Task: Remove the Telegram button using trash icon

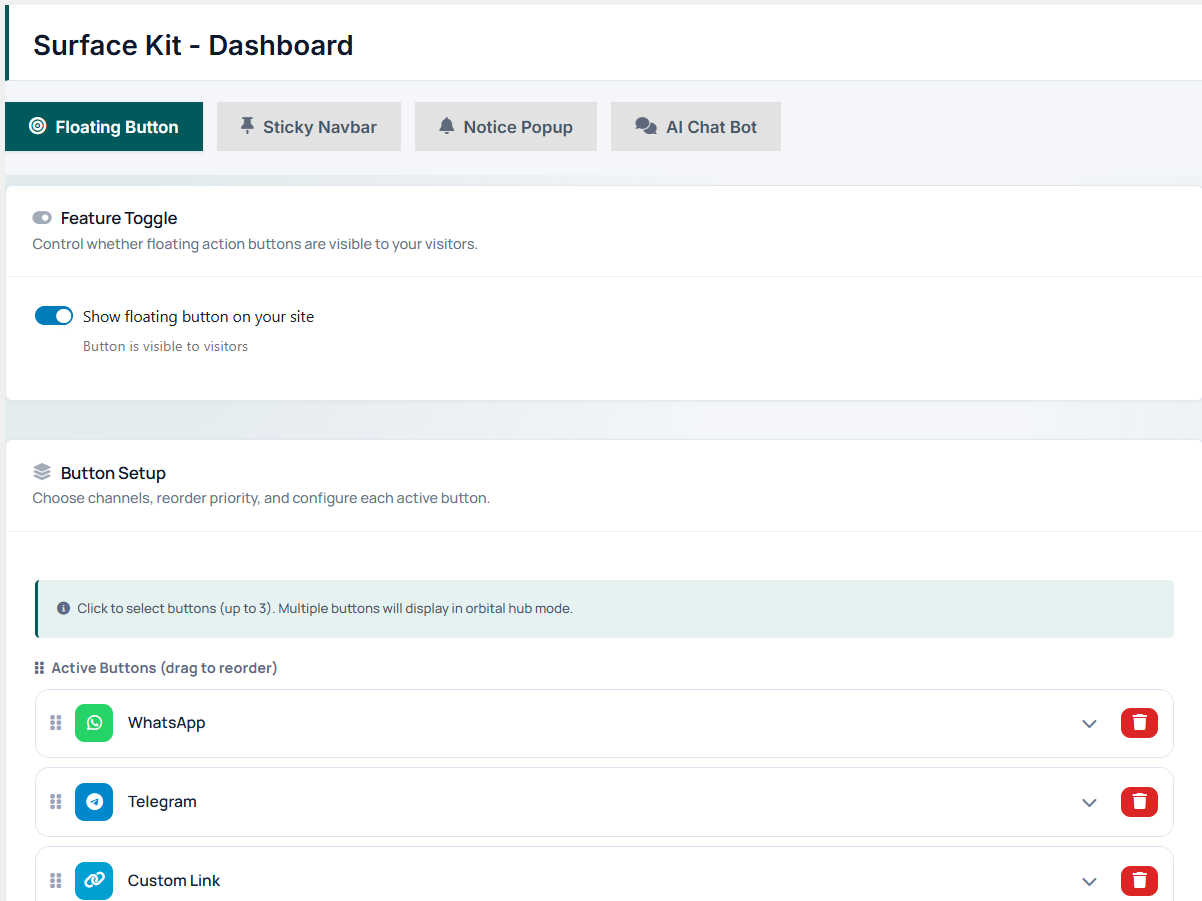Action: pyautogui.click(x=1139, y=802)
